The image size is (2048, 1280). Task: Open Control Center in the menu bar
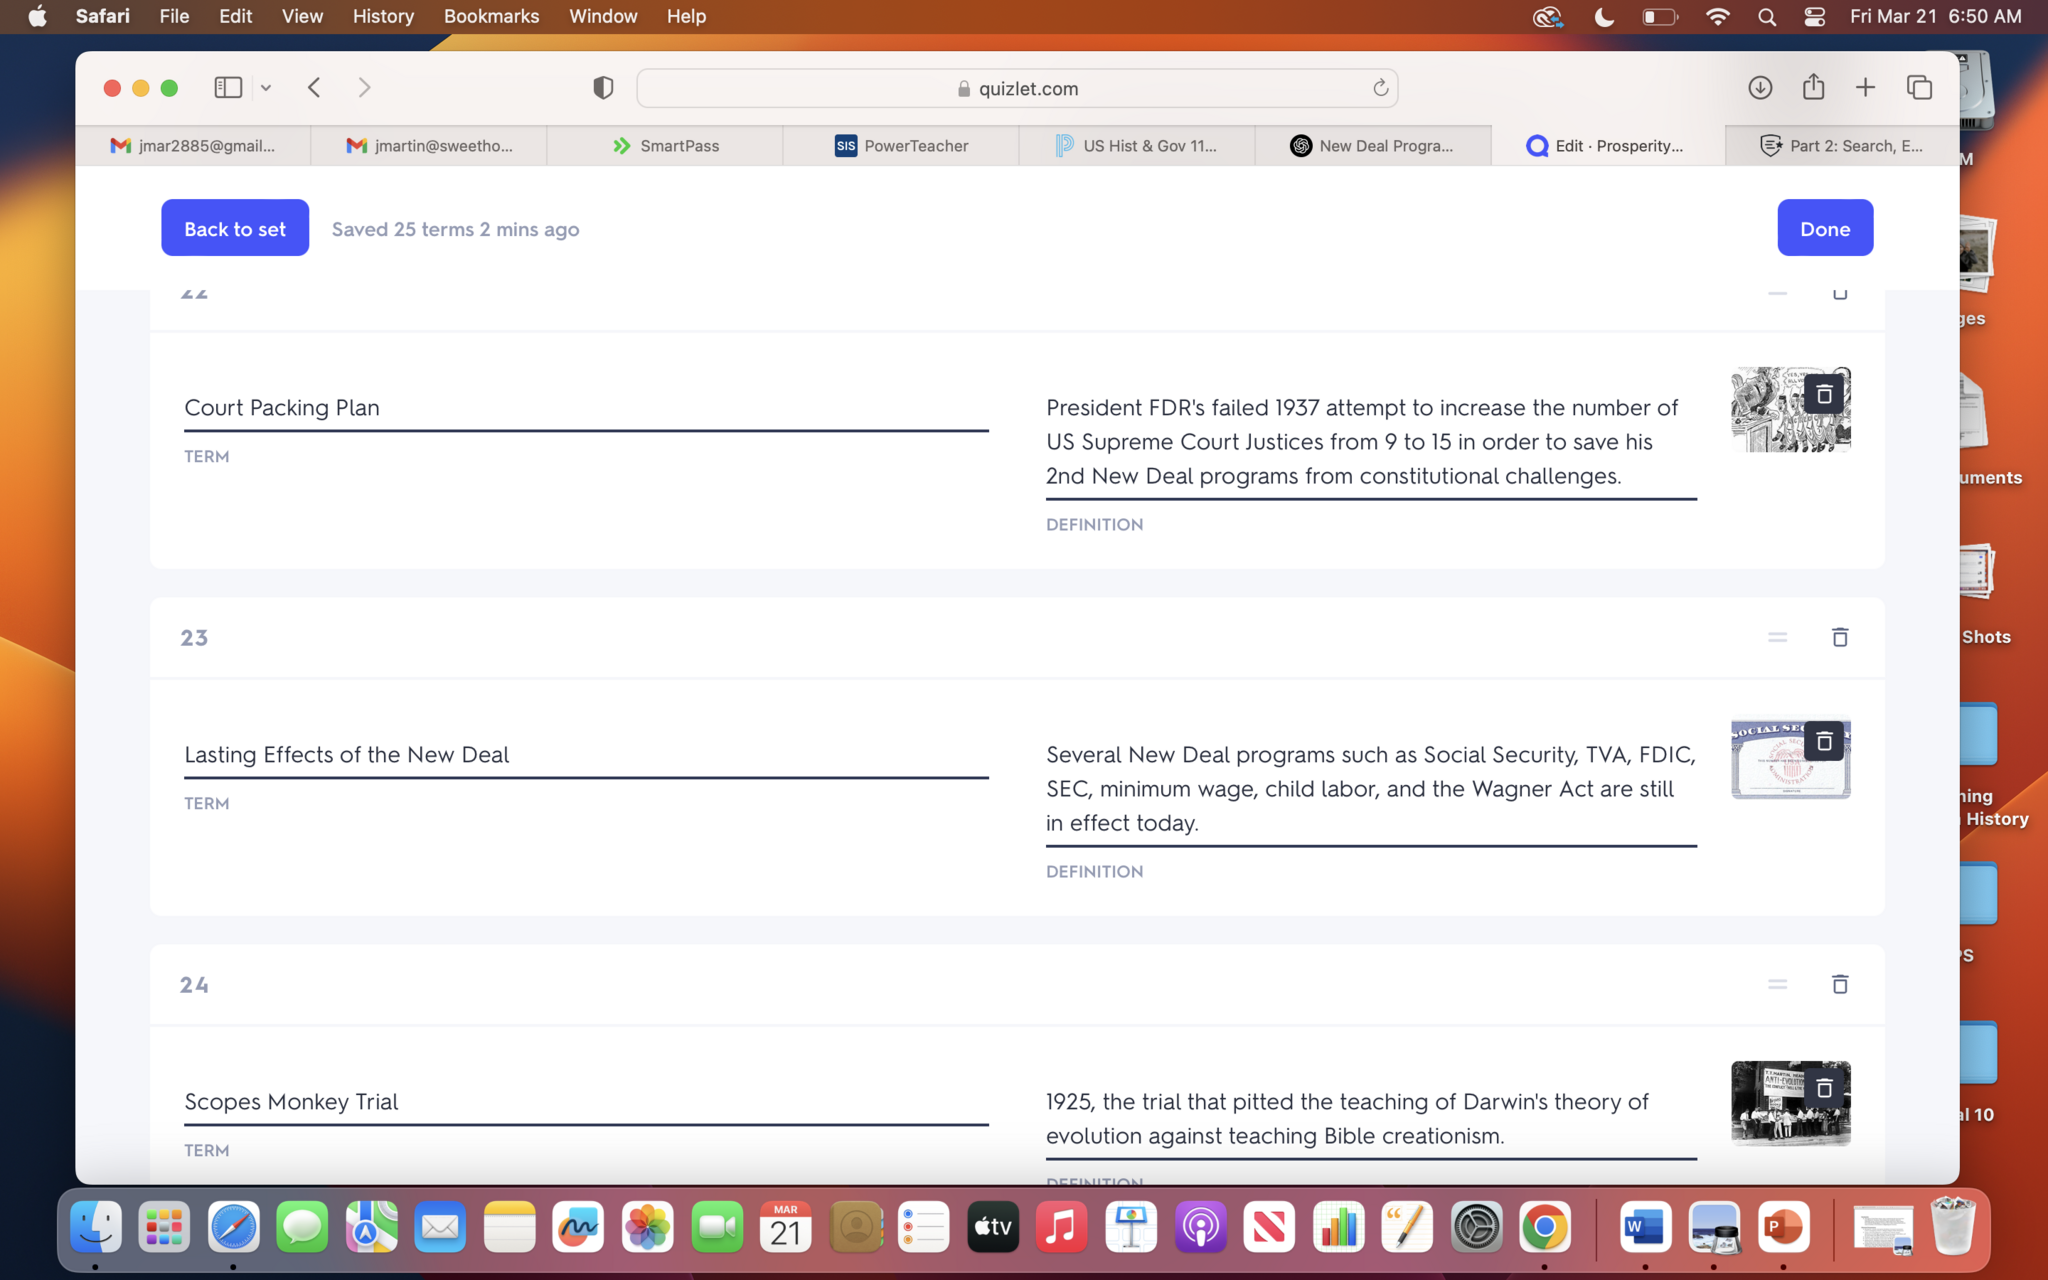(x=1815, y=17)
